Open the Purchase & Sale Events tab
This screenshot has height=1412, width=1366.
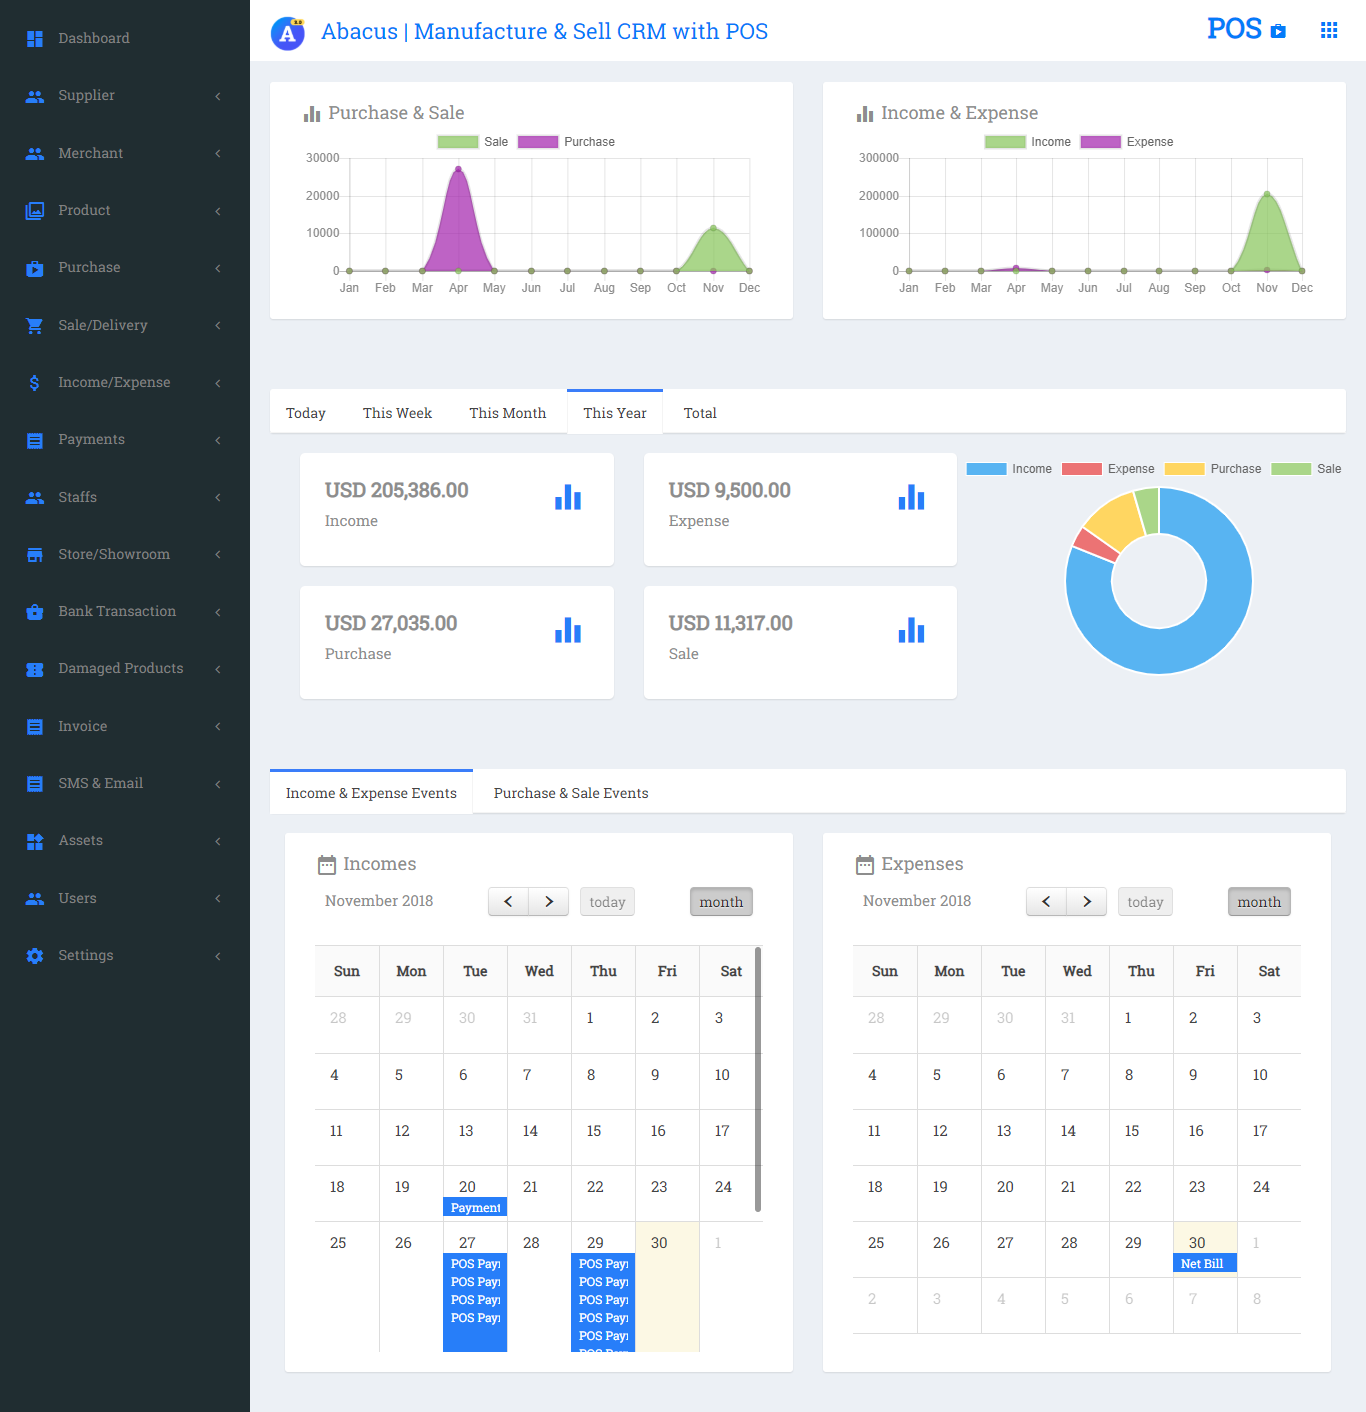tap(570, 793)
